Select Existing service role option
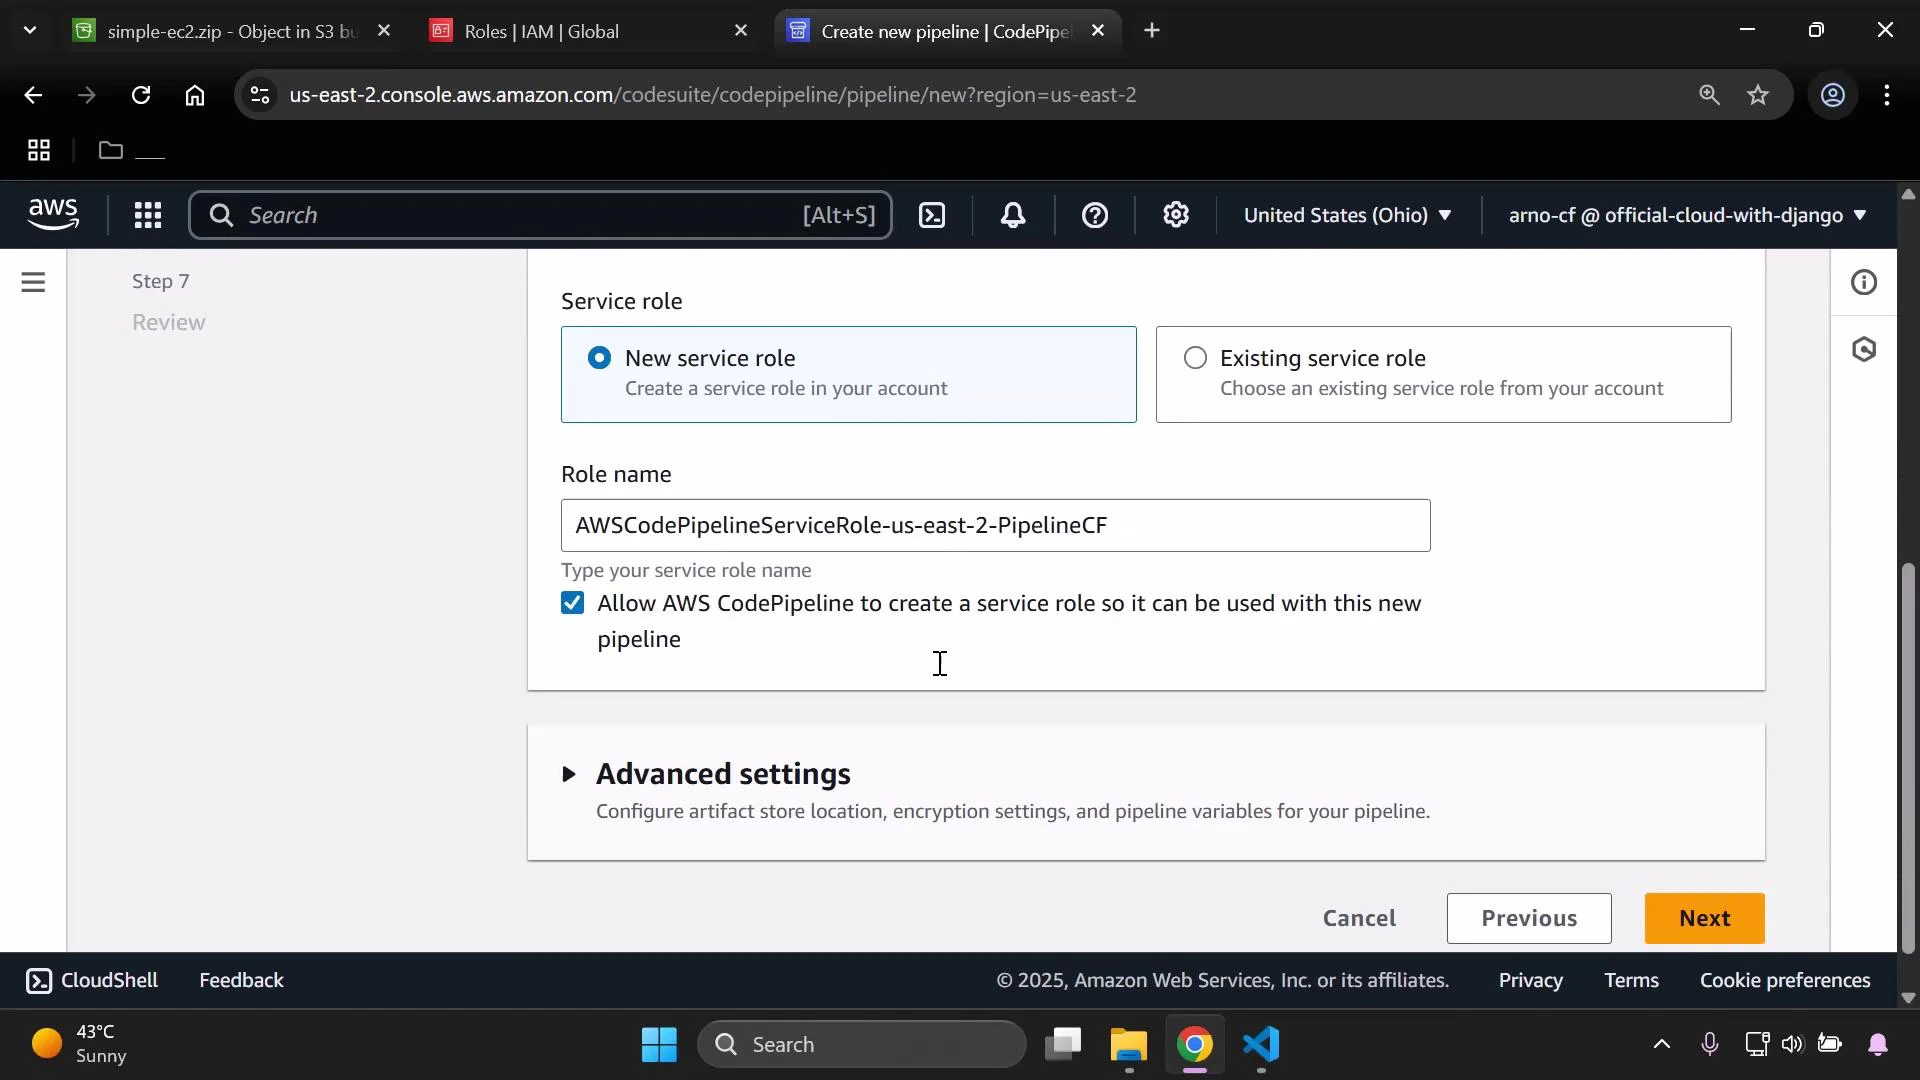 1195,358
